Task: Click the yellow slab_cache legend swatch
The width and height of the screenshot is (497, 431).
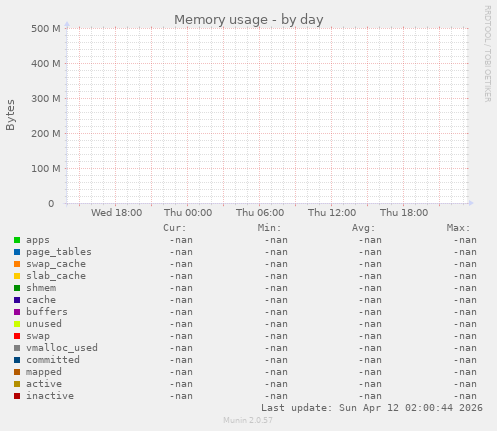Action: [x=17, y=276]
